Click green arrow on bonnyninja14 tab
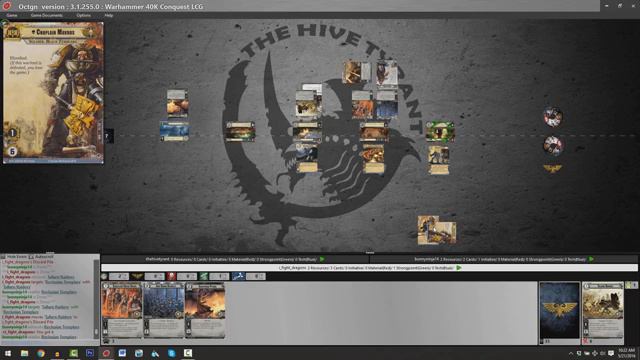 pos(591,259)
